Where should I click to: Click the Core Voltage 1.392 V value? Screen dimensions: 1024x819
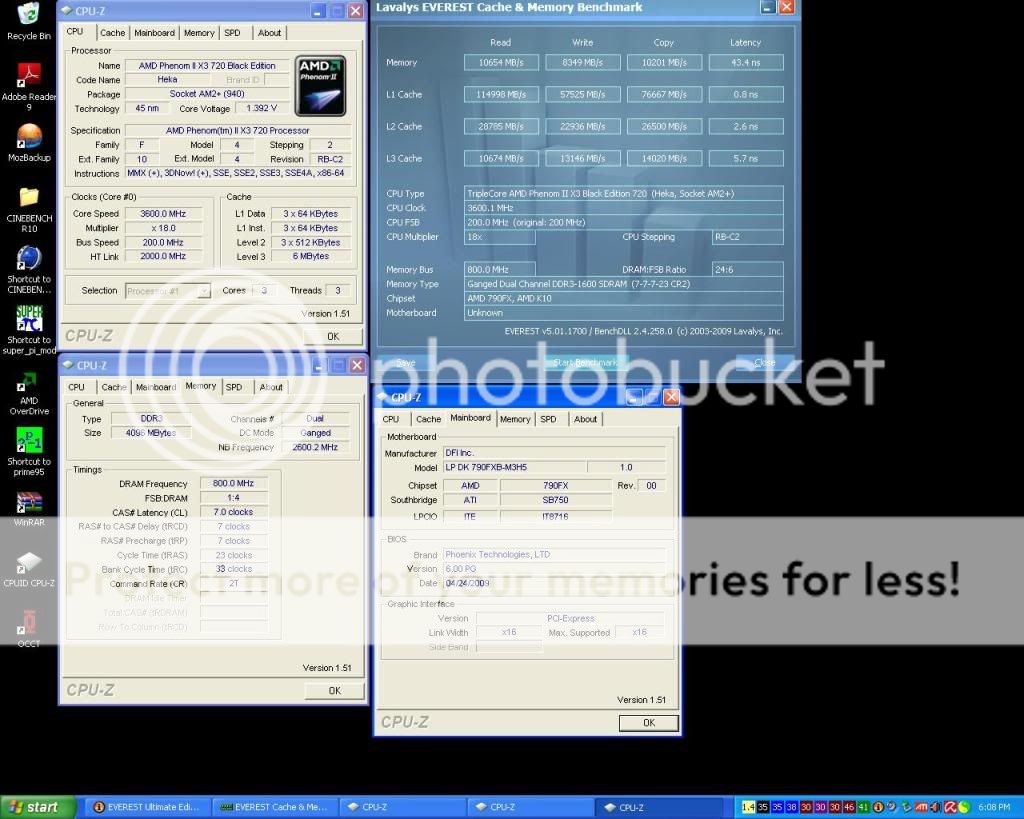pos(261,108)
